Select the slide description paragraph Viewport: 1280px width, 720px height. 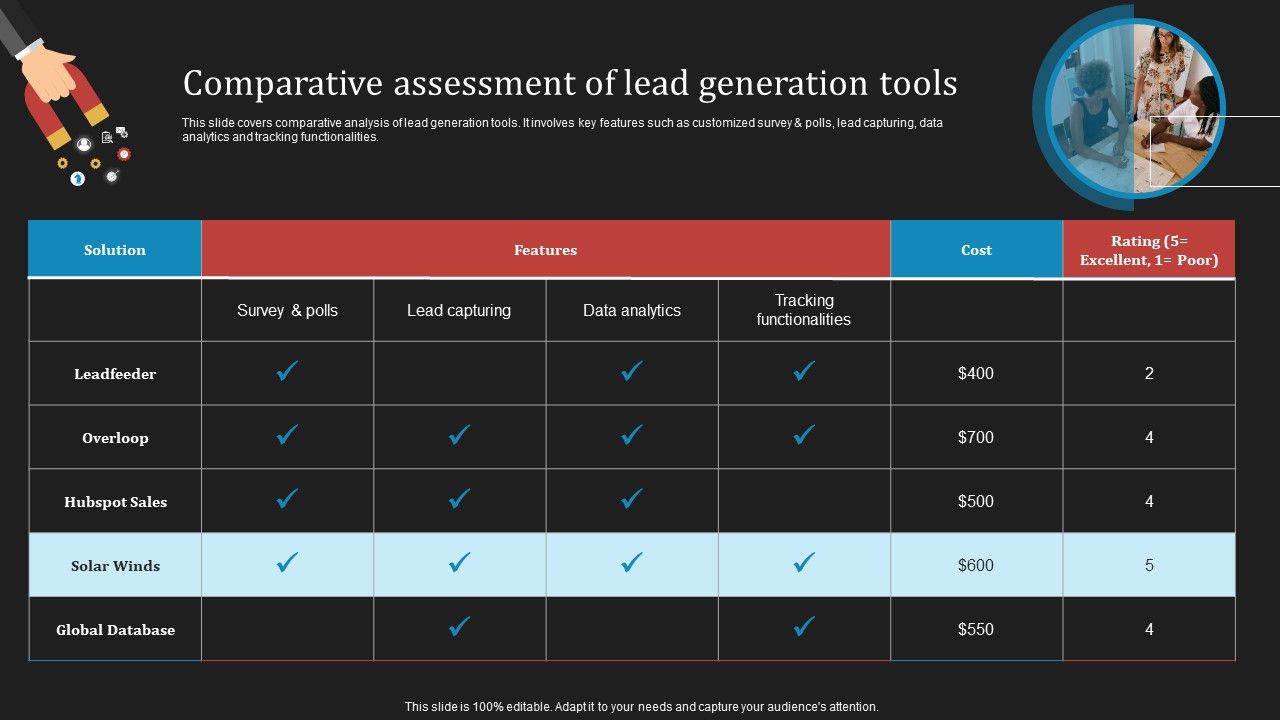point(562,130)
